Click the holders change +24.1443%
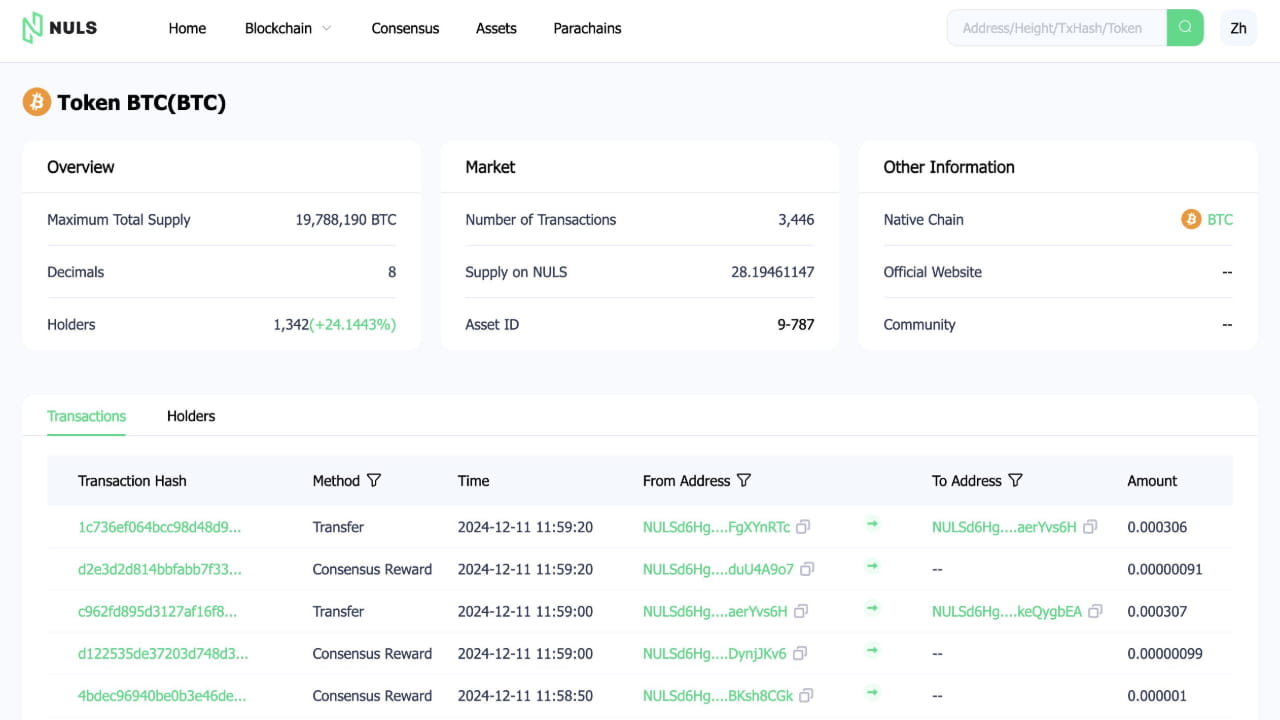The image size is (1280, 720). tap(353, 324)
